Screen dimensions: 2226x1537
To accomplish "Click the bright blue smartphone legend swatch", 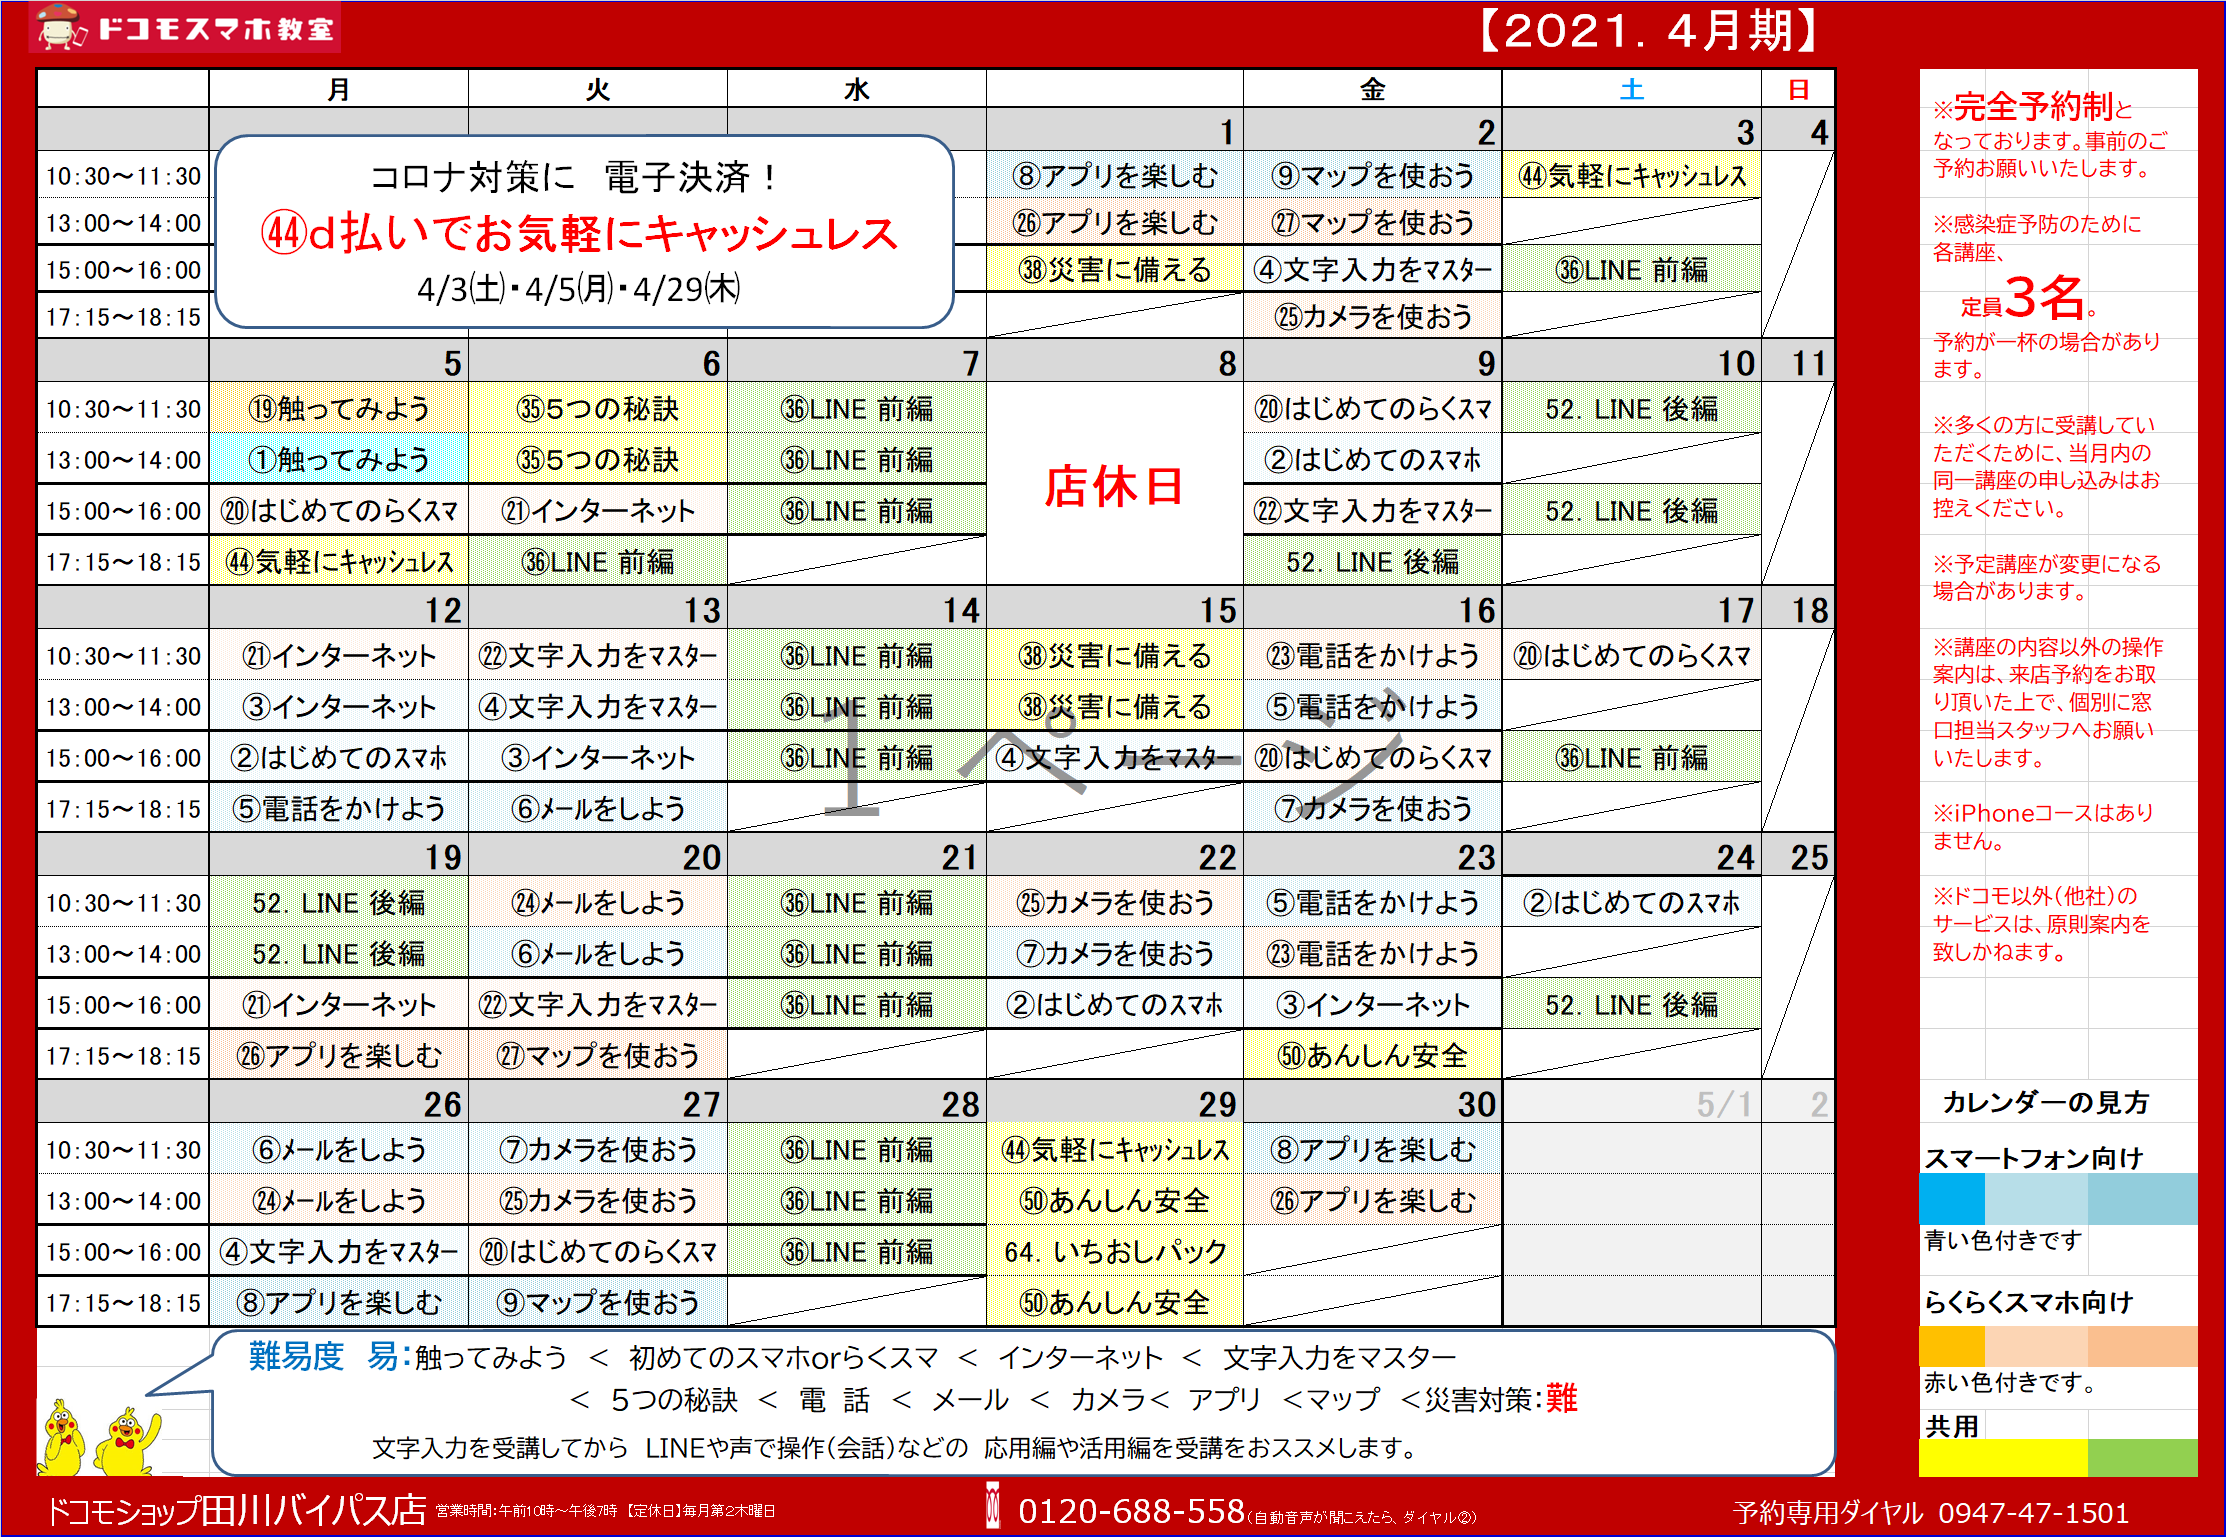I will [x=1951, y=1199].
